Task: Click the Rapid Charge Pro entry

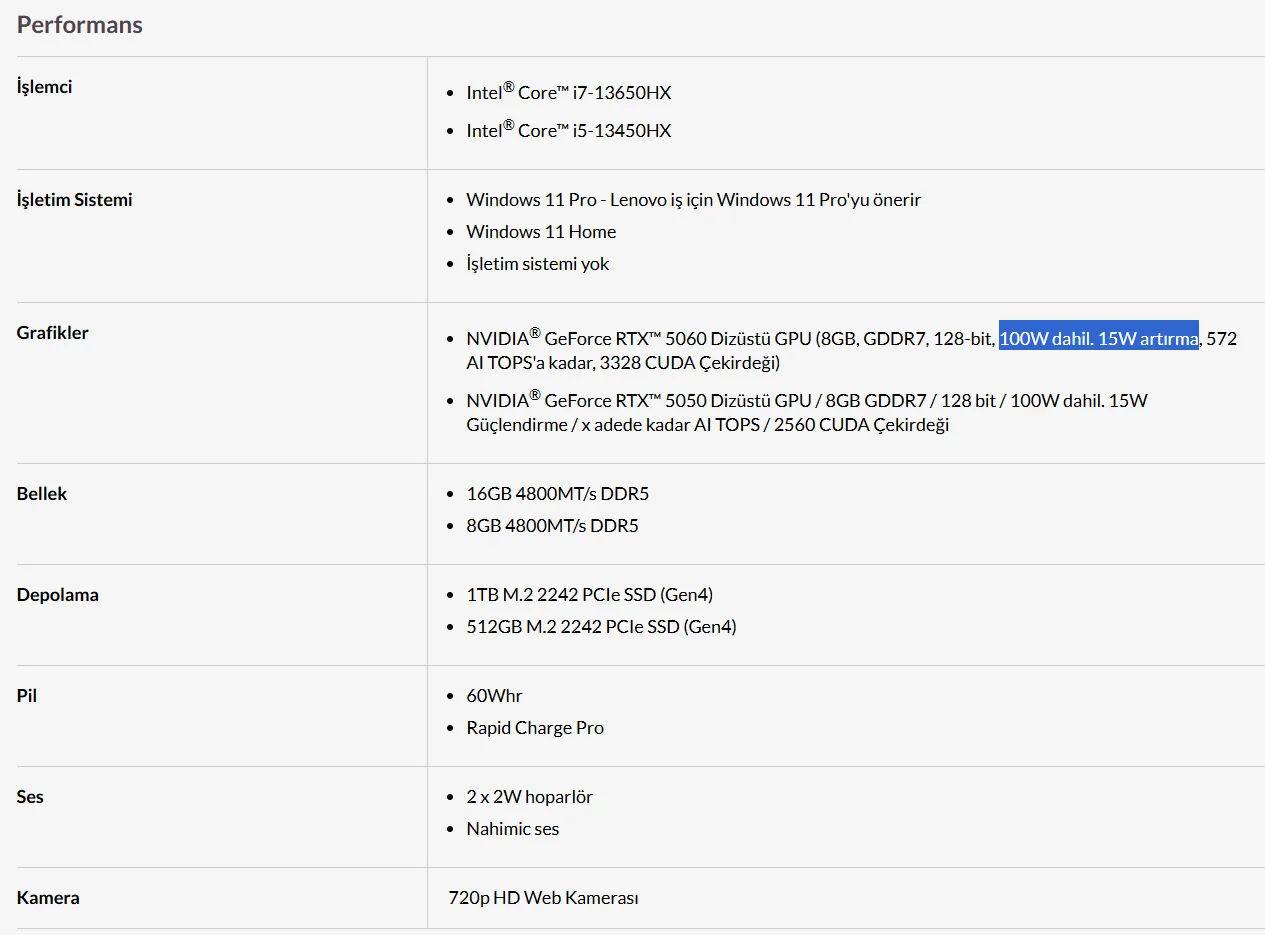Action: pos(535,728)
